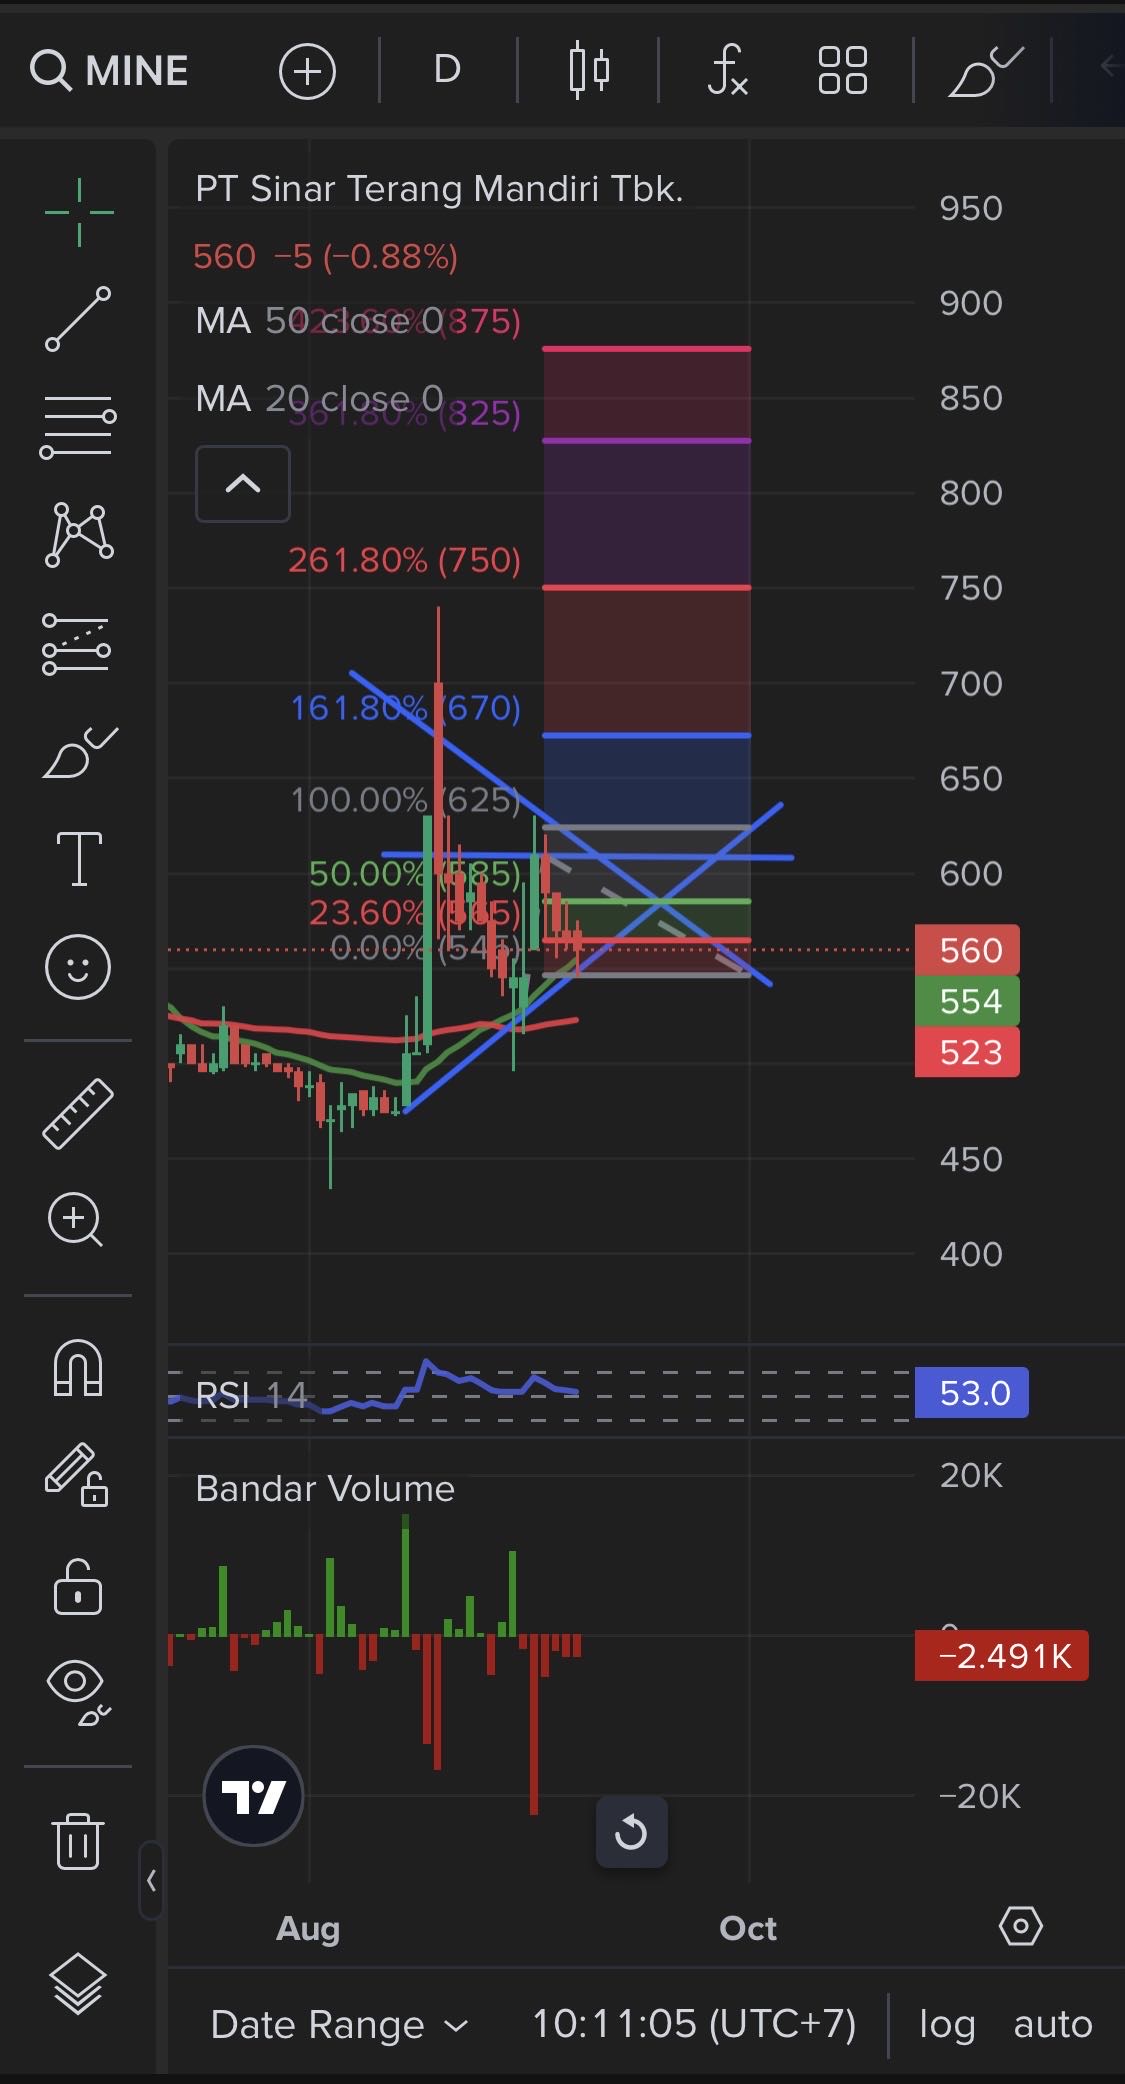The image size is (1125, 2084).
Task: Tap the 560 current price label
Action: [967, 950]
